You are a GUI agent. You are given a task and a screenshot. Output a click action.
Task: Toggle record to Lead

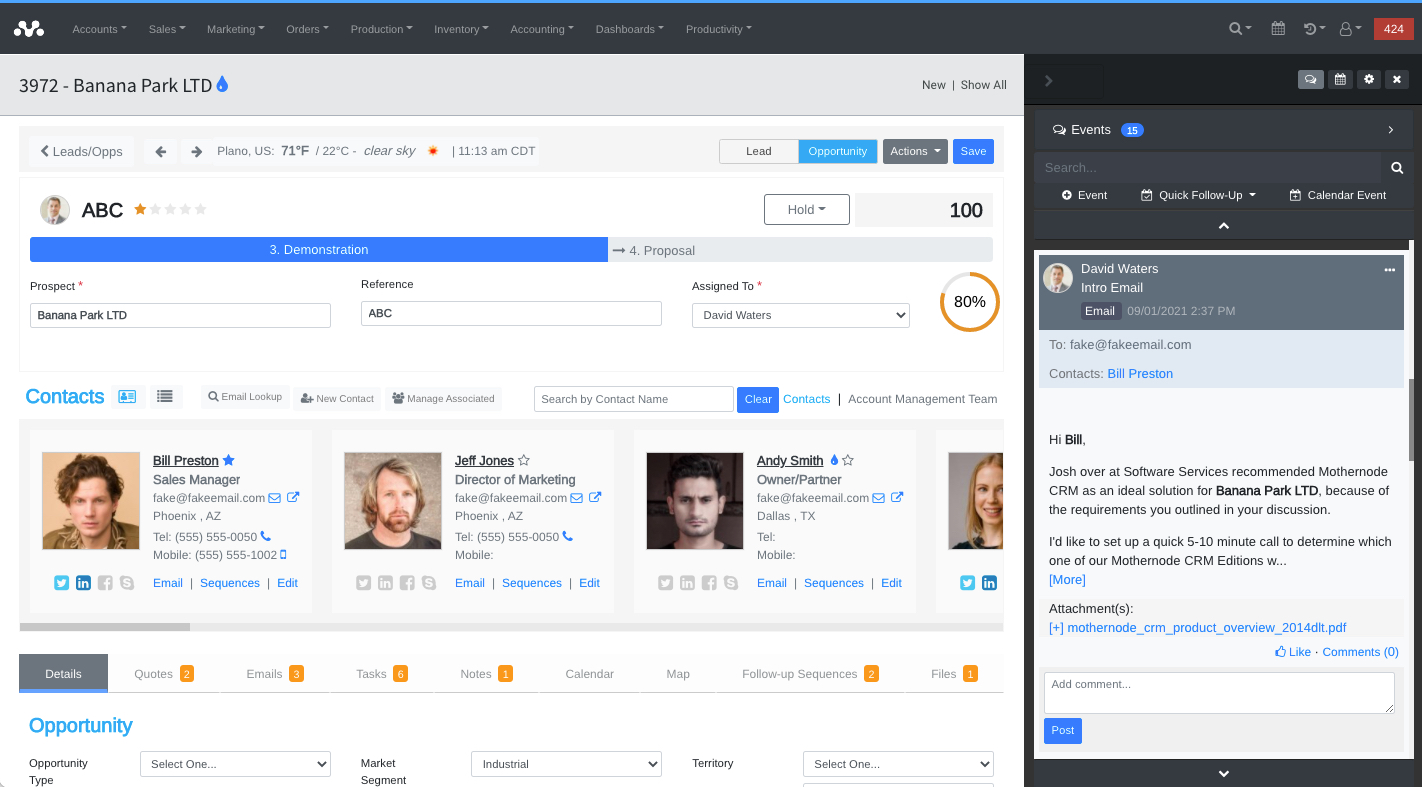758,151
